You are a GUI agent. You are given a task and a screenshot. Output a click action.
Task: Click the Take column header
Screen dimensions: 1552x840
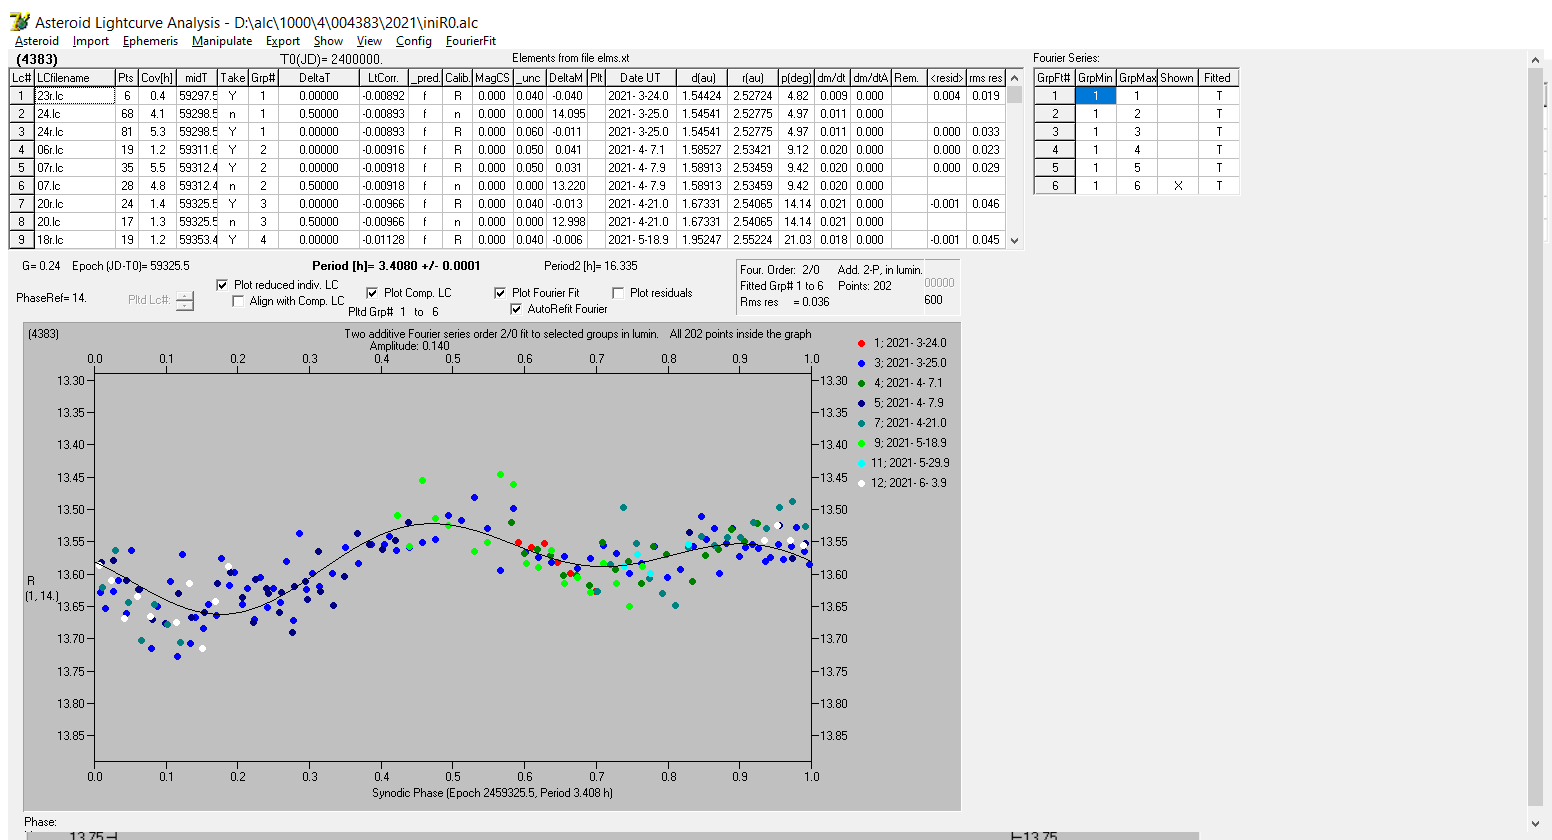pyautogui.click(x=233, y=78)
